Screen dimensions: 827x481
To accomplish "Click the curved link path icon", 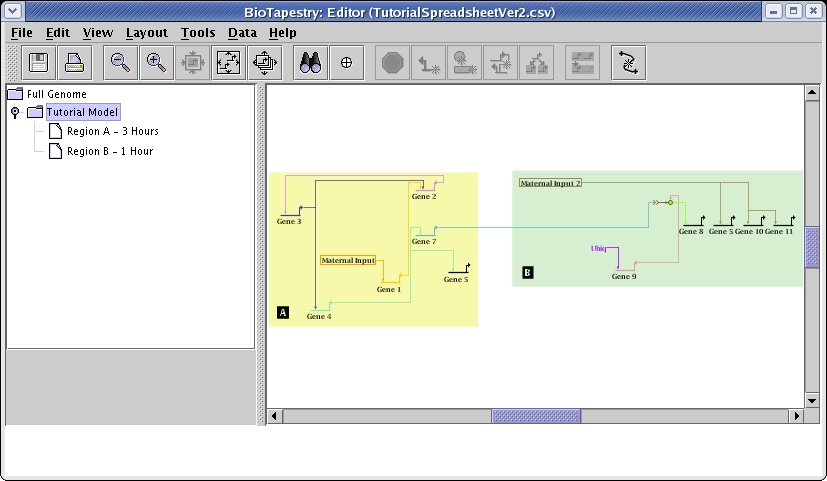I will click(x=629, y=62).
